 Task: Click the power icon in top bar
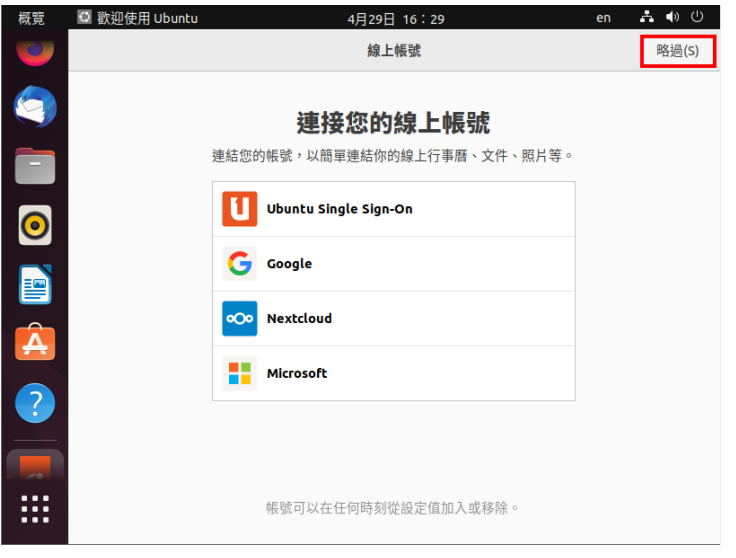coord(697,17)
